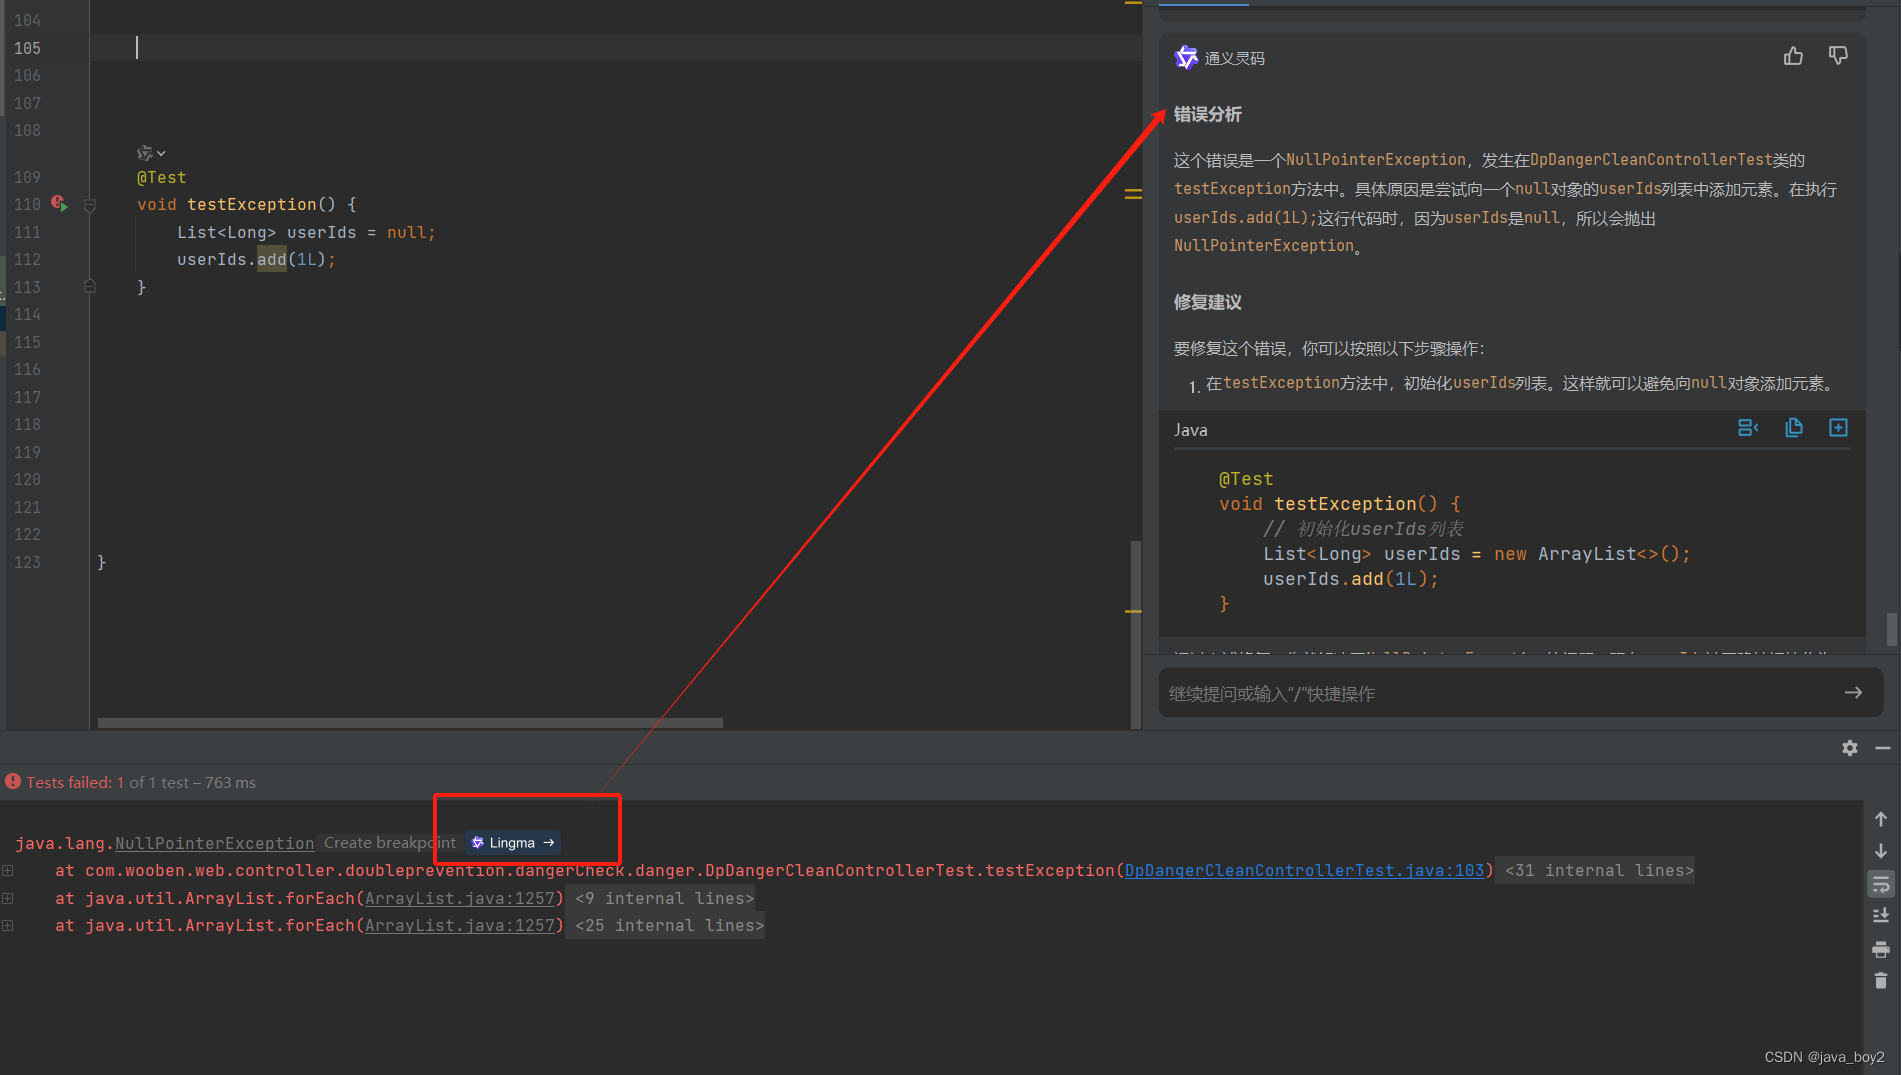1901x1075 pixels.
Task: Click the editor vertical scrollbar thumb
Action: coord(1136,634)
